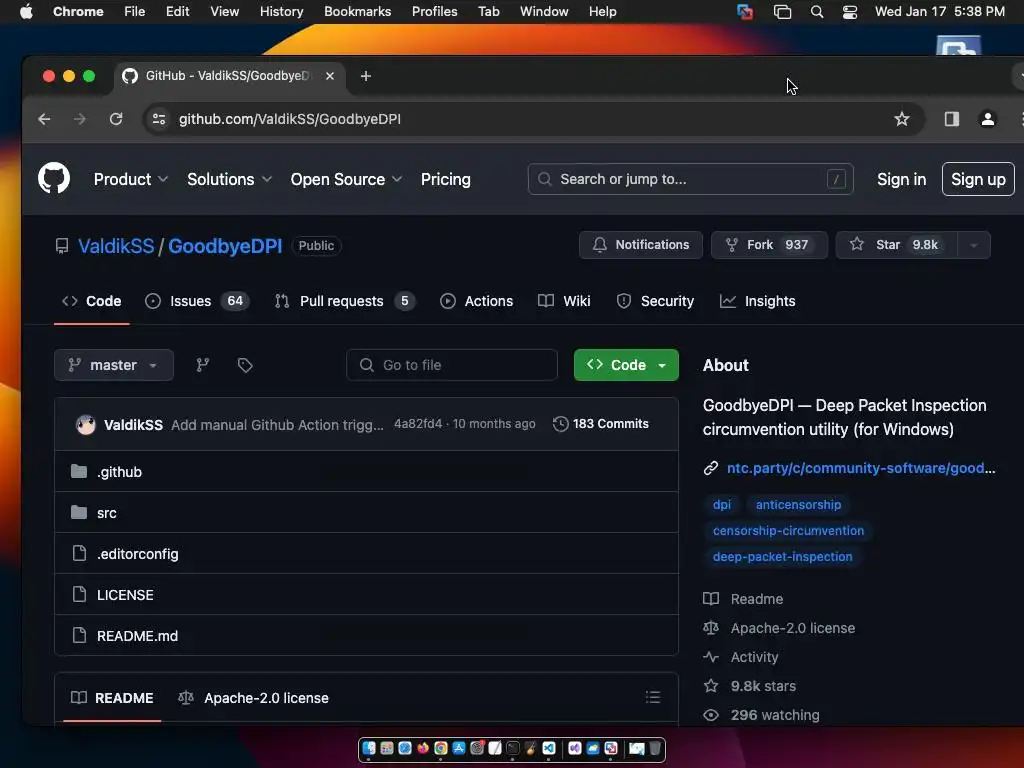Star the GoodbyeDPI repository
The image size is (1024, 768).
click(897, 245)
